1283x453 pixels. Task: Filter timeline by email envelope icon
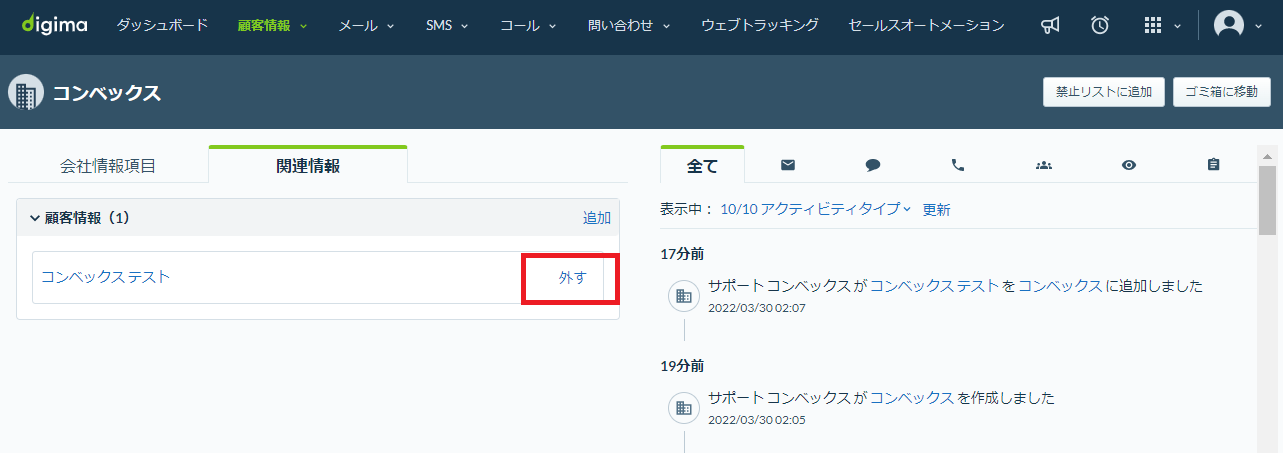(788, 165)
